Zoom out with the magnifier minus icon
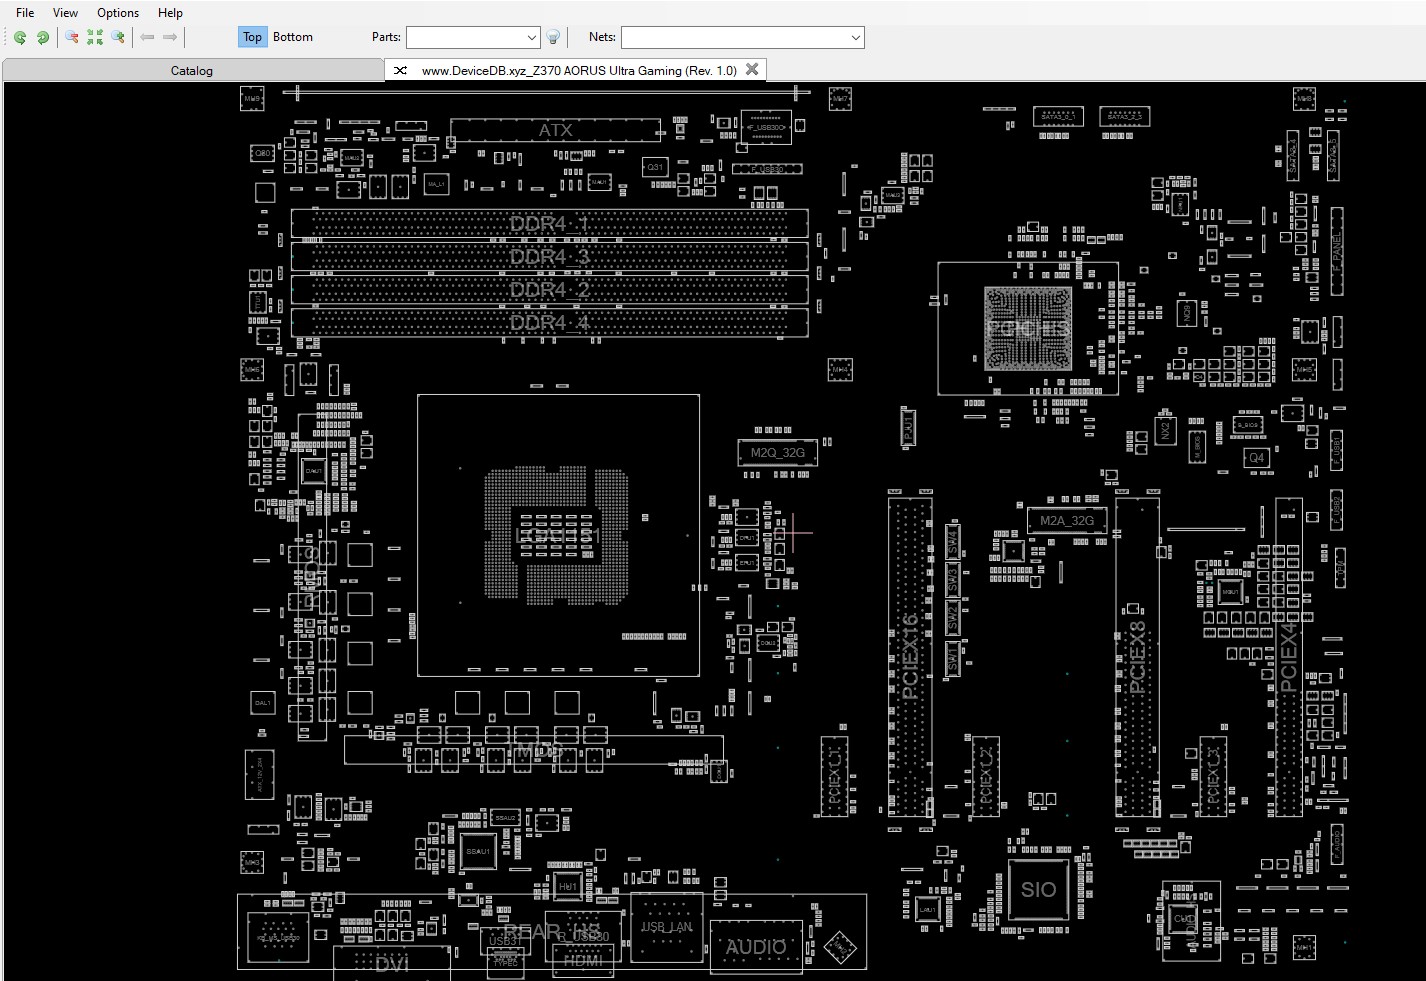1426x981 pixels. point(72,37)
